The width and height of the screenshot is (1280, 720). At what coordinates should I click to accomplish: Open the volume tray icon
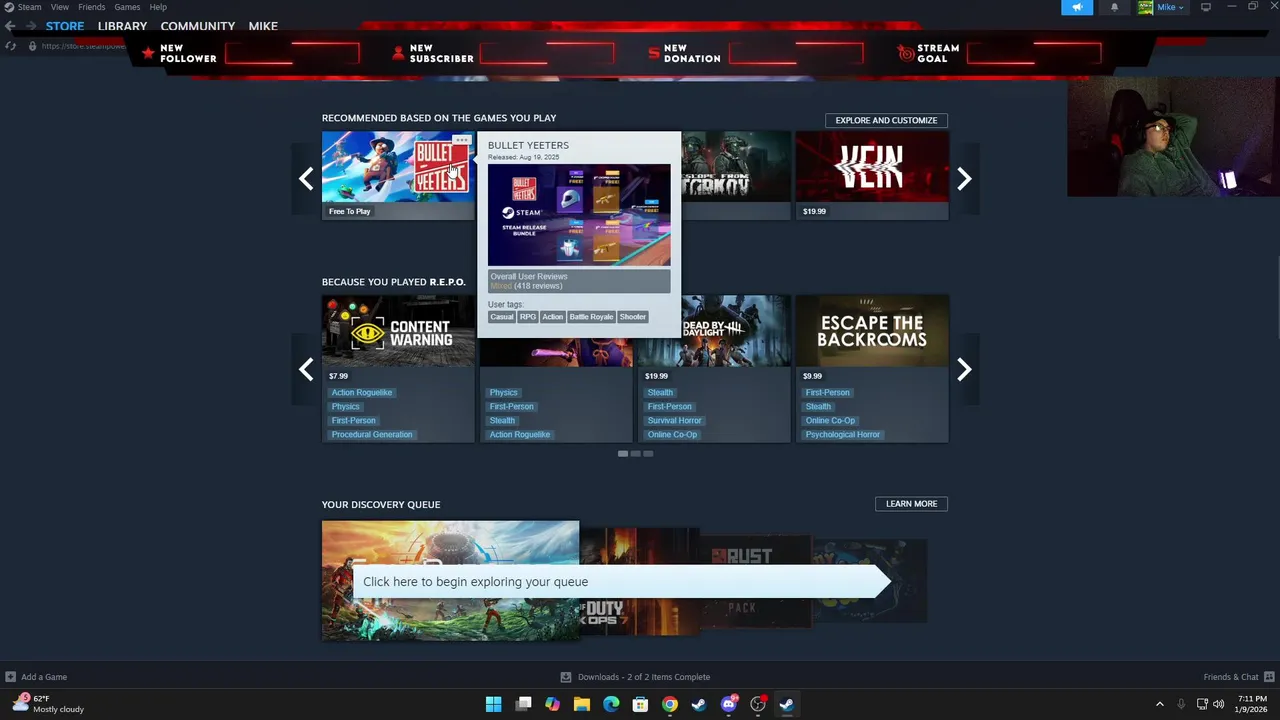click(1218, 704)
